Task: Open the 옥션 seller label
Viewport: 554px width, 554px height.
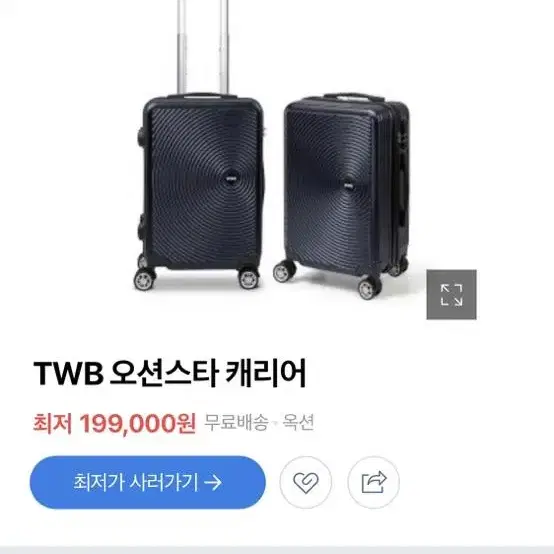Action: (298, 423)
